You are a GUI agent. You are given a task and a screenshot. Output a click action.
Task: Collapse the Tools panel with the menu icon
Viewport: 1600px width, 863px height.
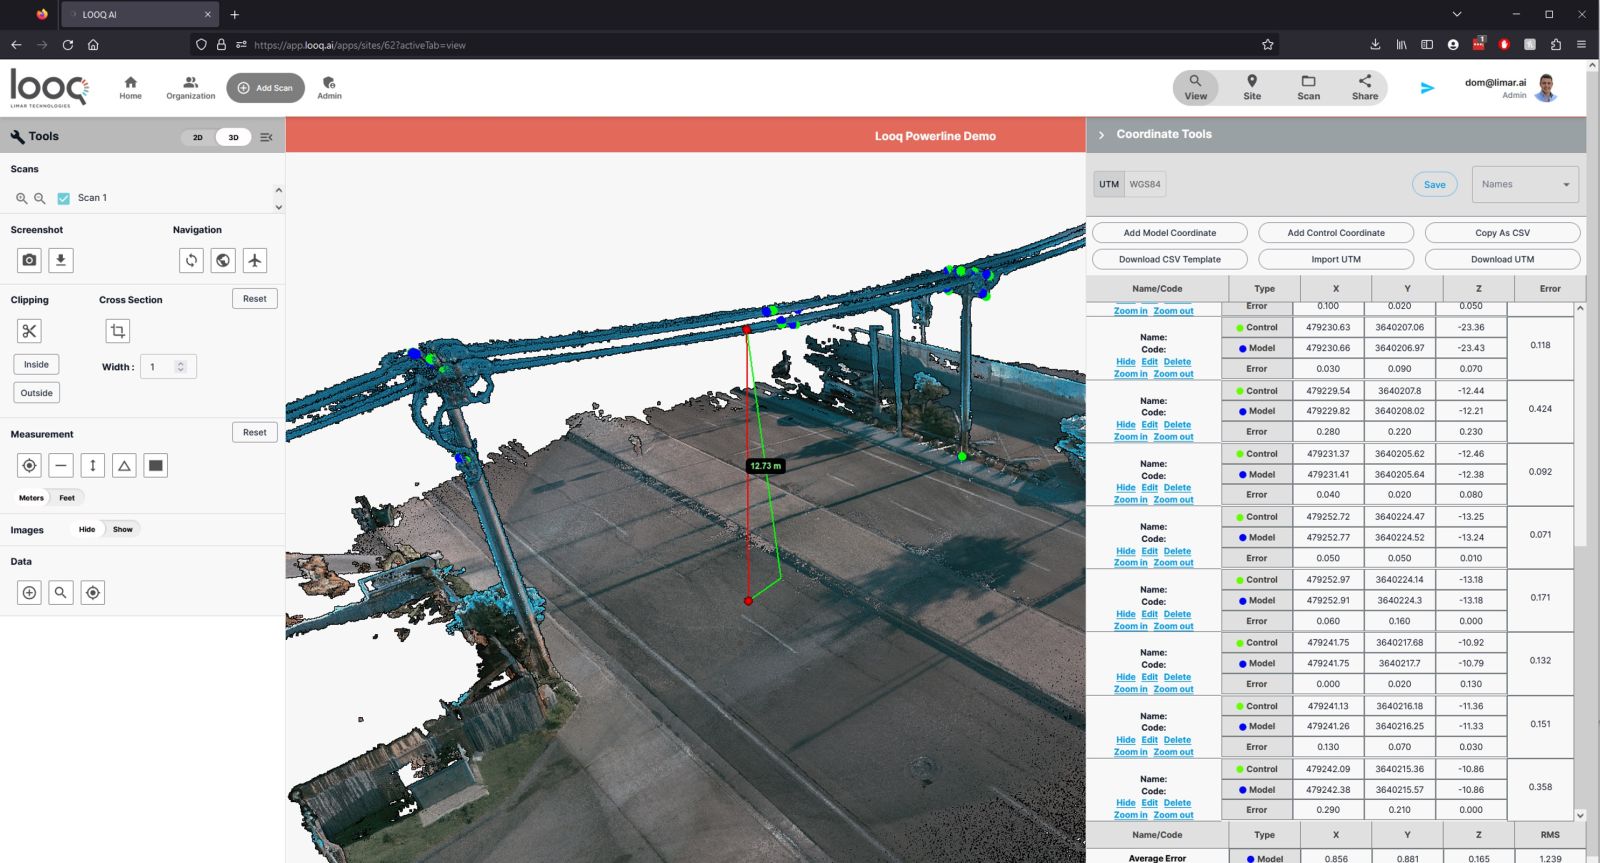coord(266,137)
